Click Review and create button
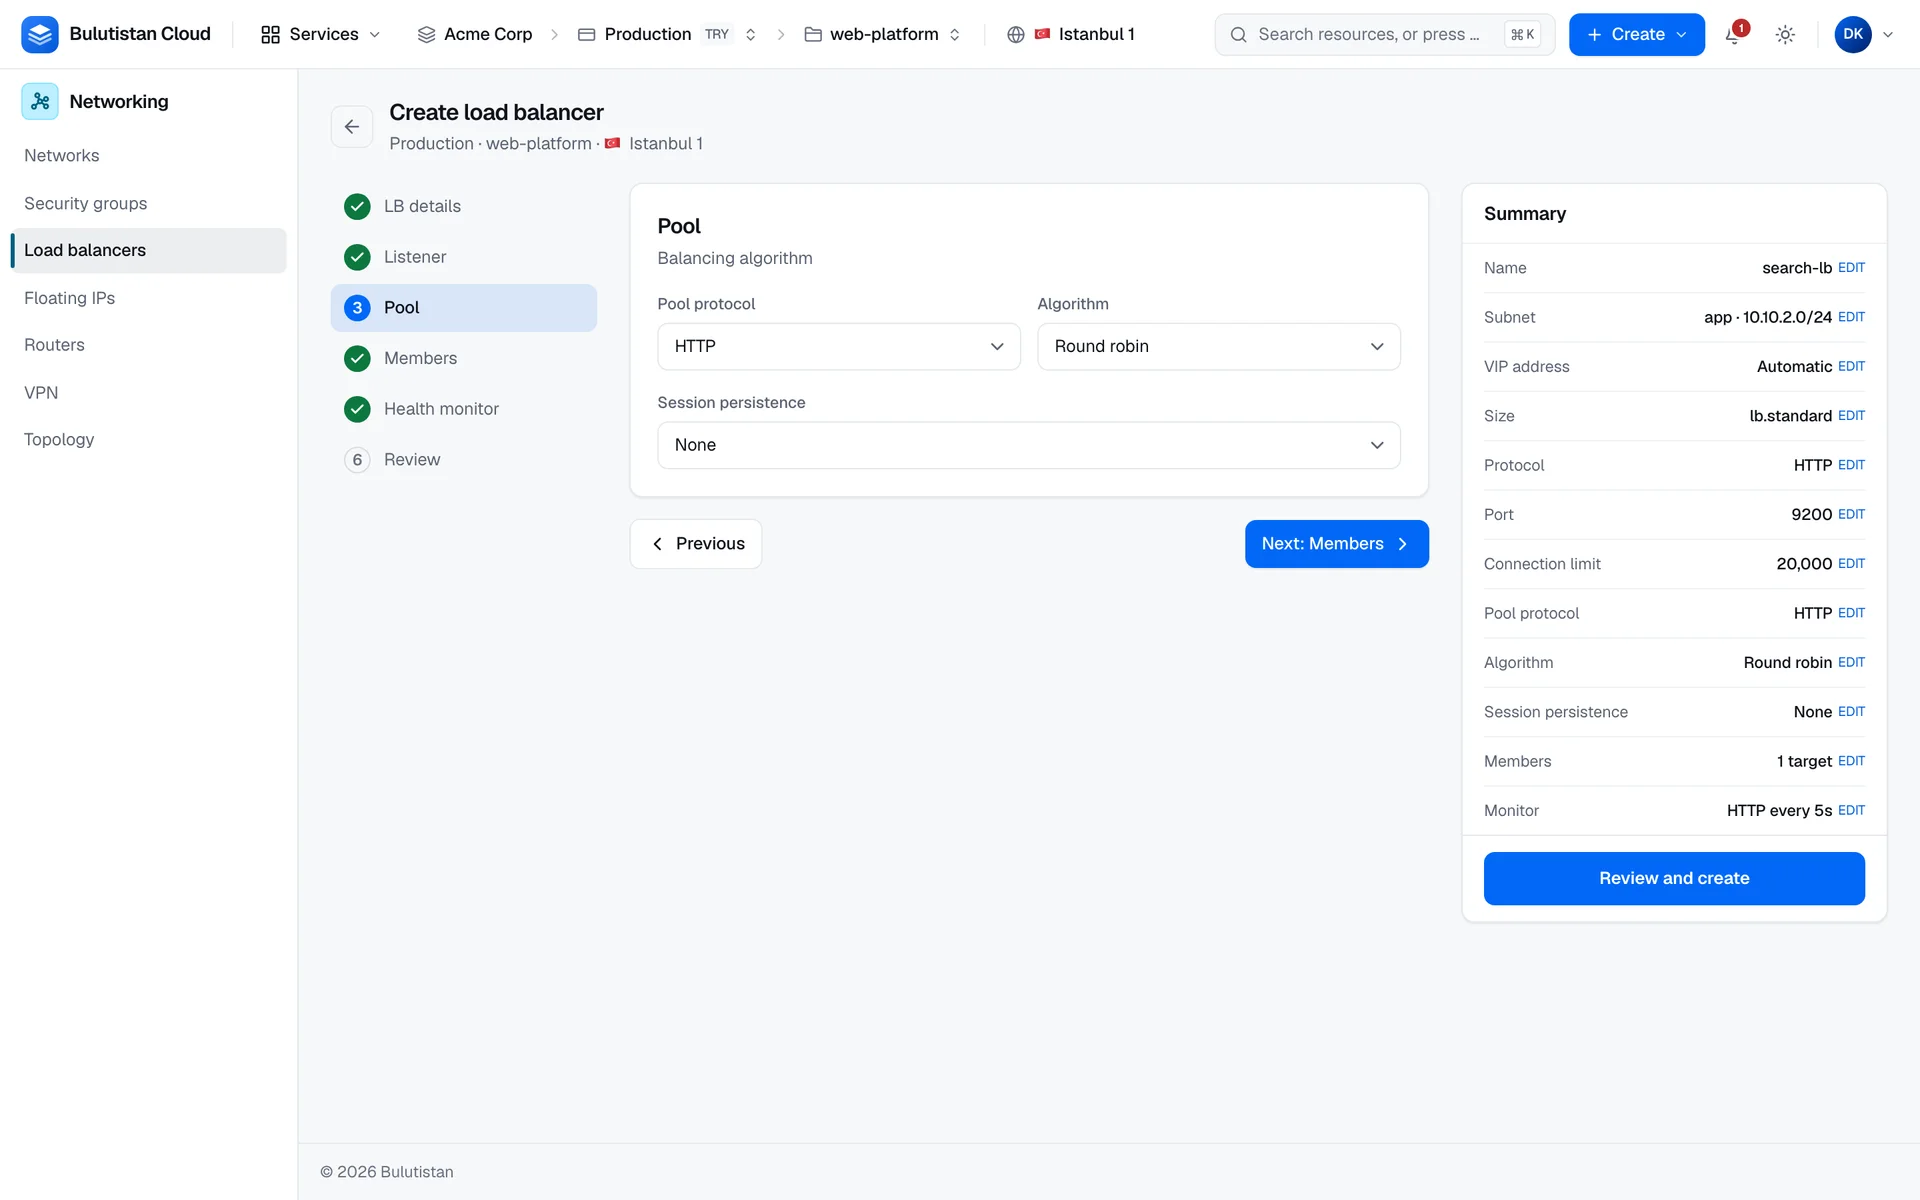 point(1674,879)
